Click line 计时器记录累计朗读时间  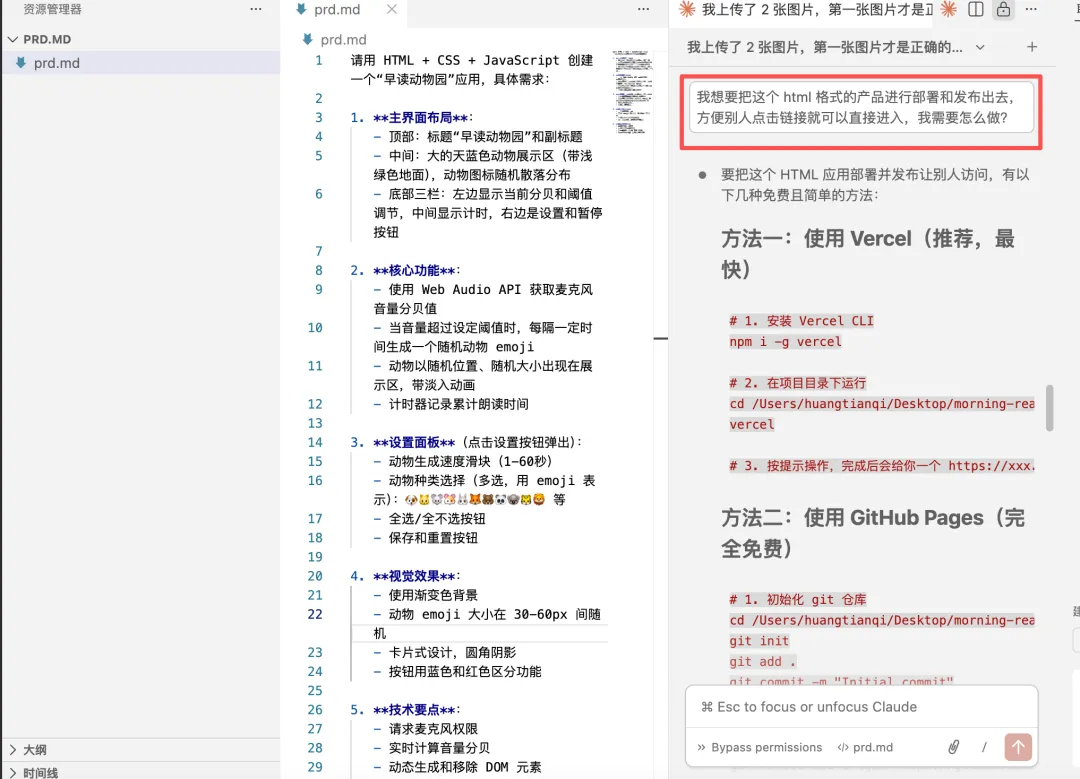[451, 404]
